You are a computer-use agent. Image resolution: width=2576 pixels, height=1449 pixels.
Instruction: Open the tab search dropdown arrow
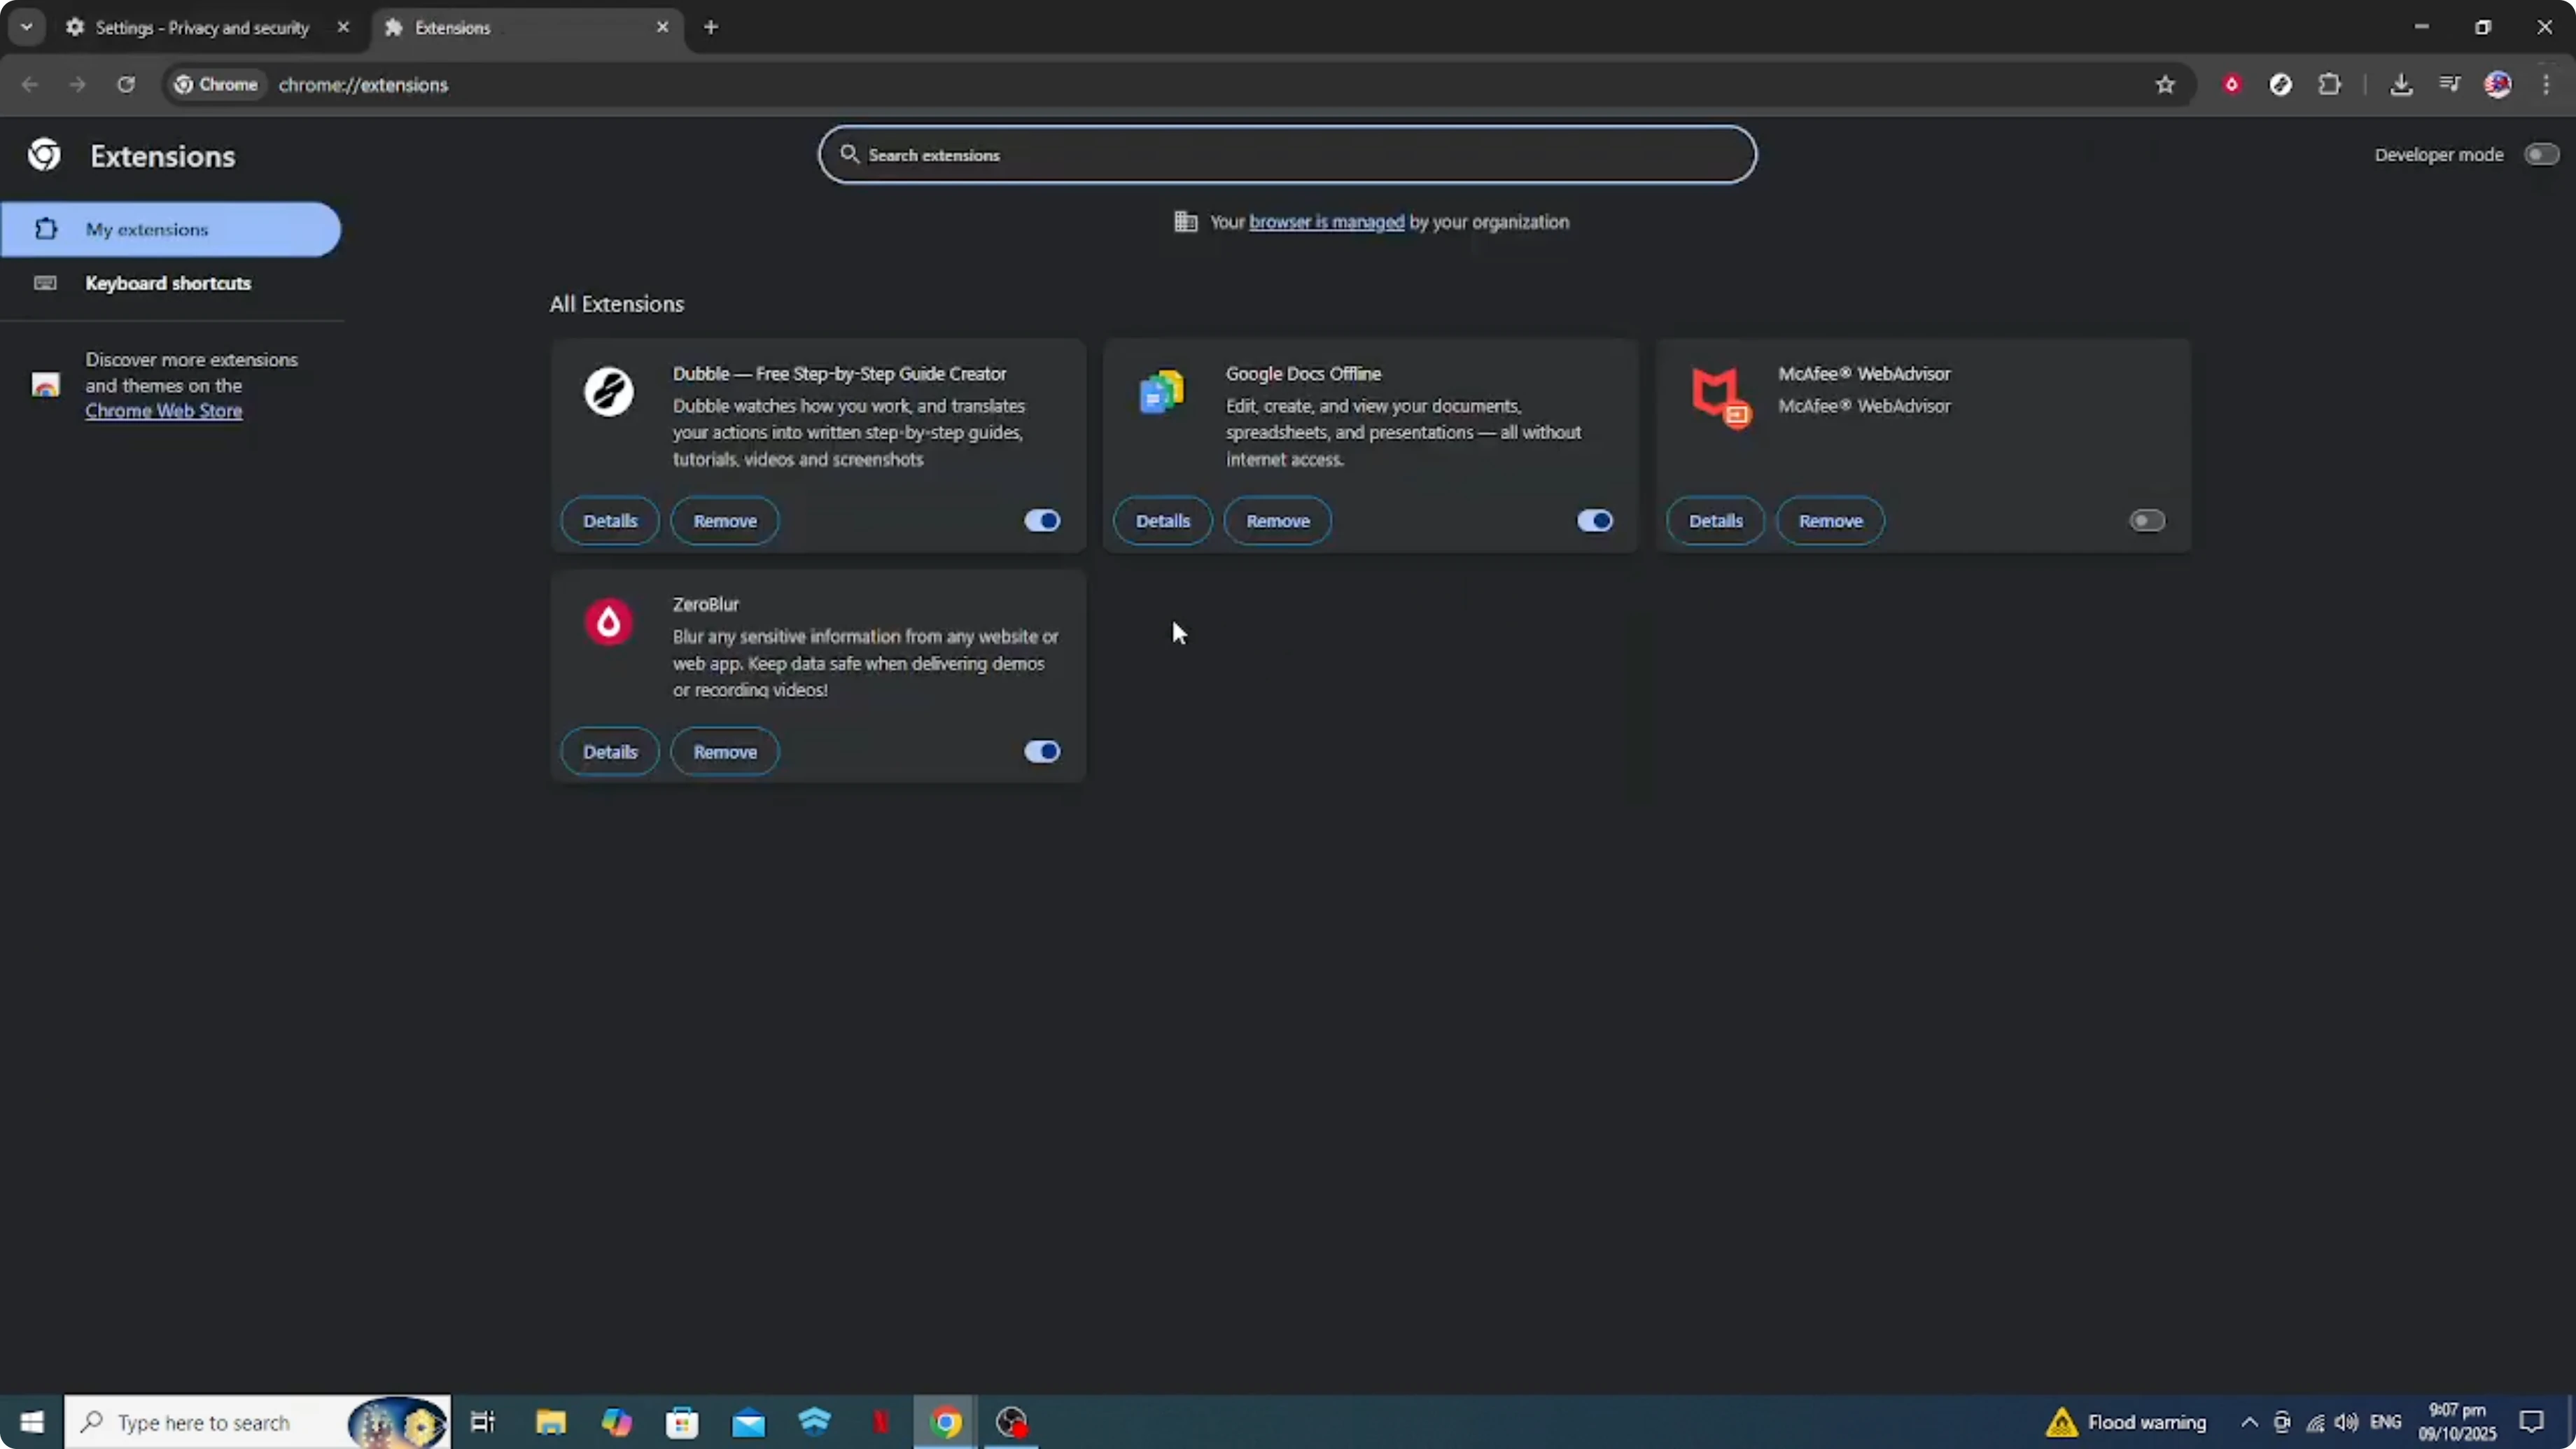pyautogui.click(x=27, y=27)
